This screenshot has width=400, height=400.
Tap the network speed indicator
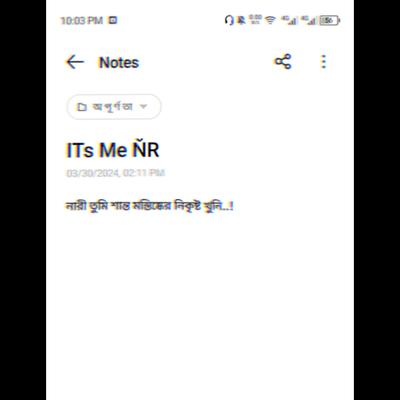point(255,20)
